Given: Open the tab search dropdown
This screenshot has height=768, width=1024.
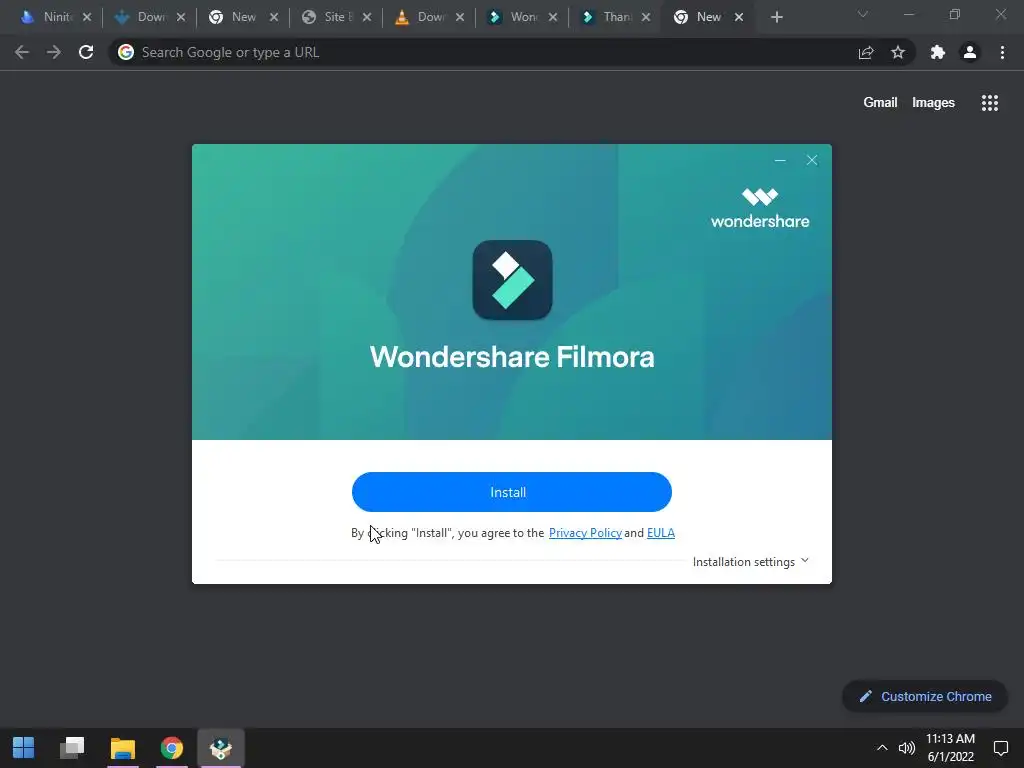Looking at the screenshot, I should tap(863, 14).
